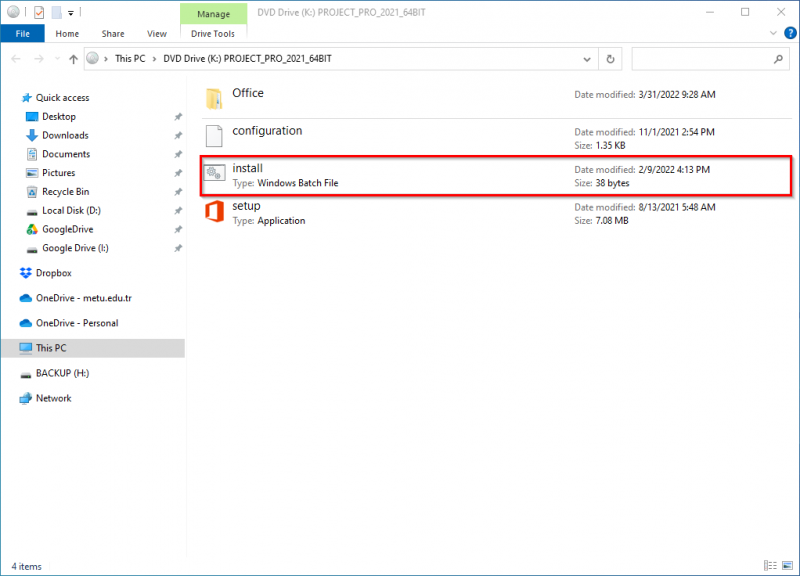
Task: Go back with the Back arrow
Action: [16, 59]
